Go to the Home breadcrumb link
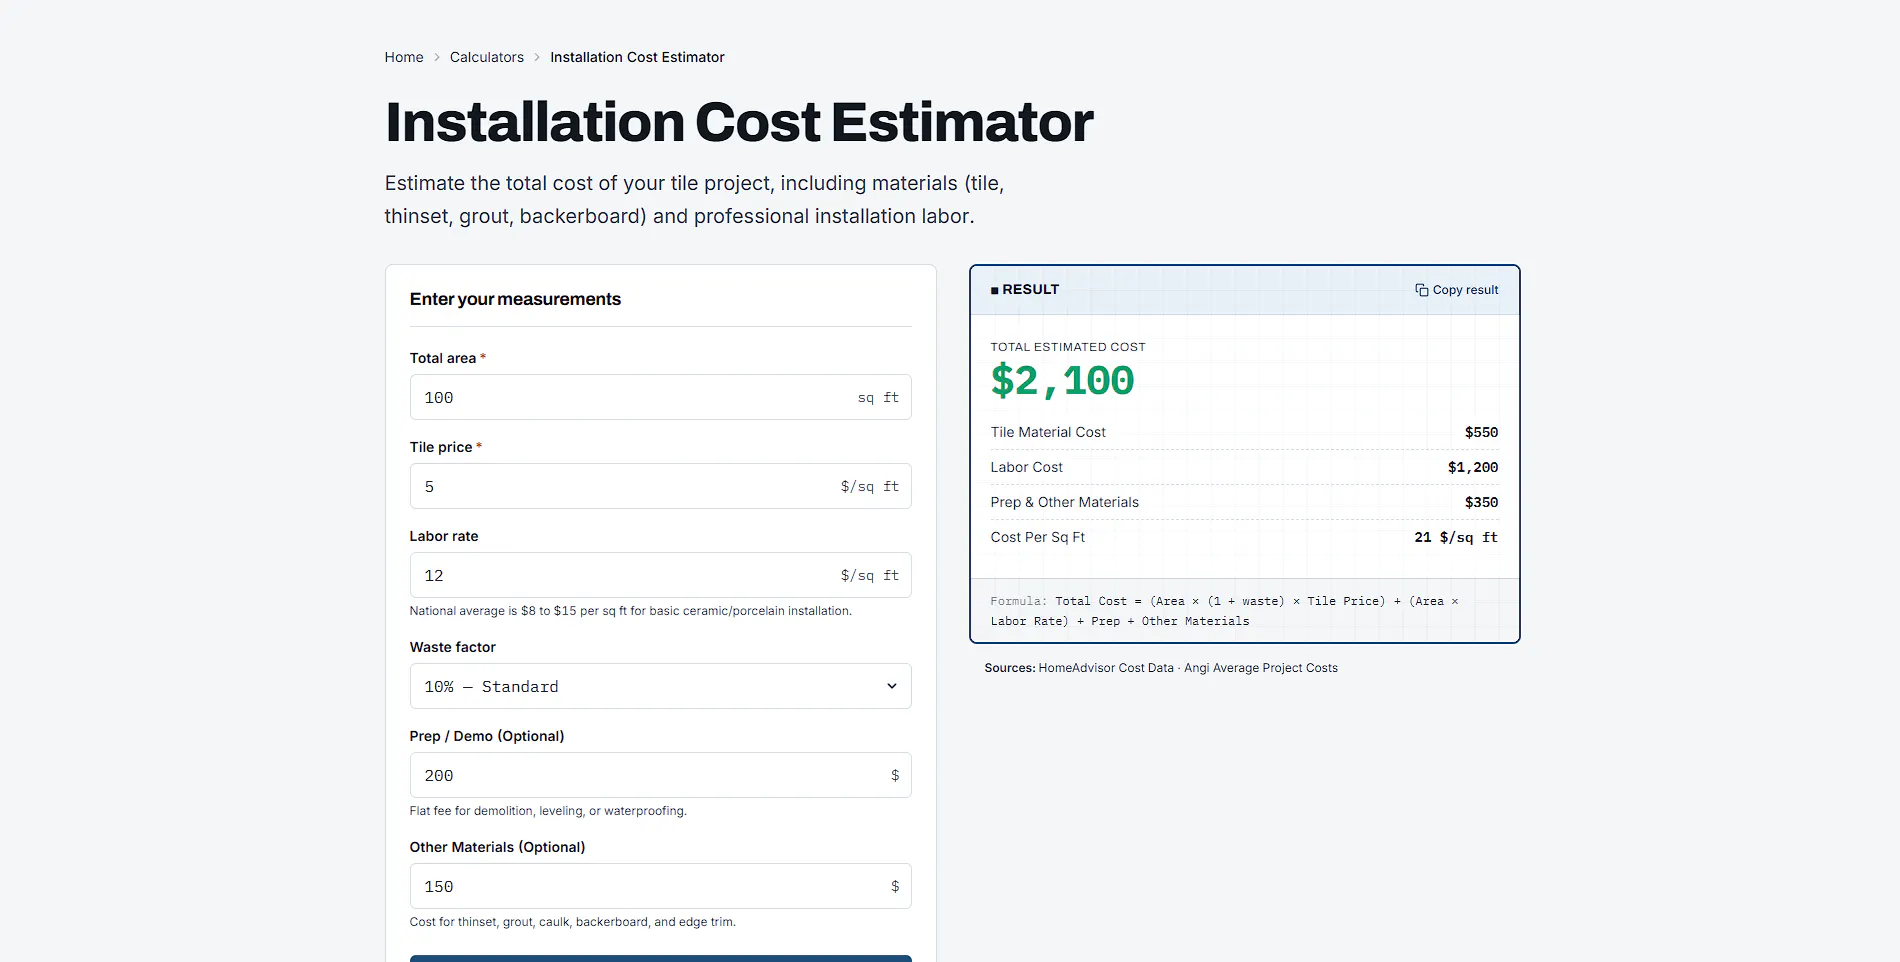 (404, 57)
